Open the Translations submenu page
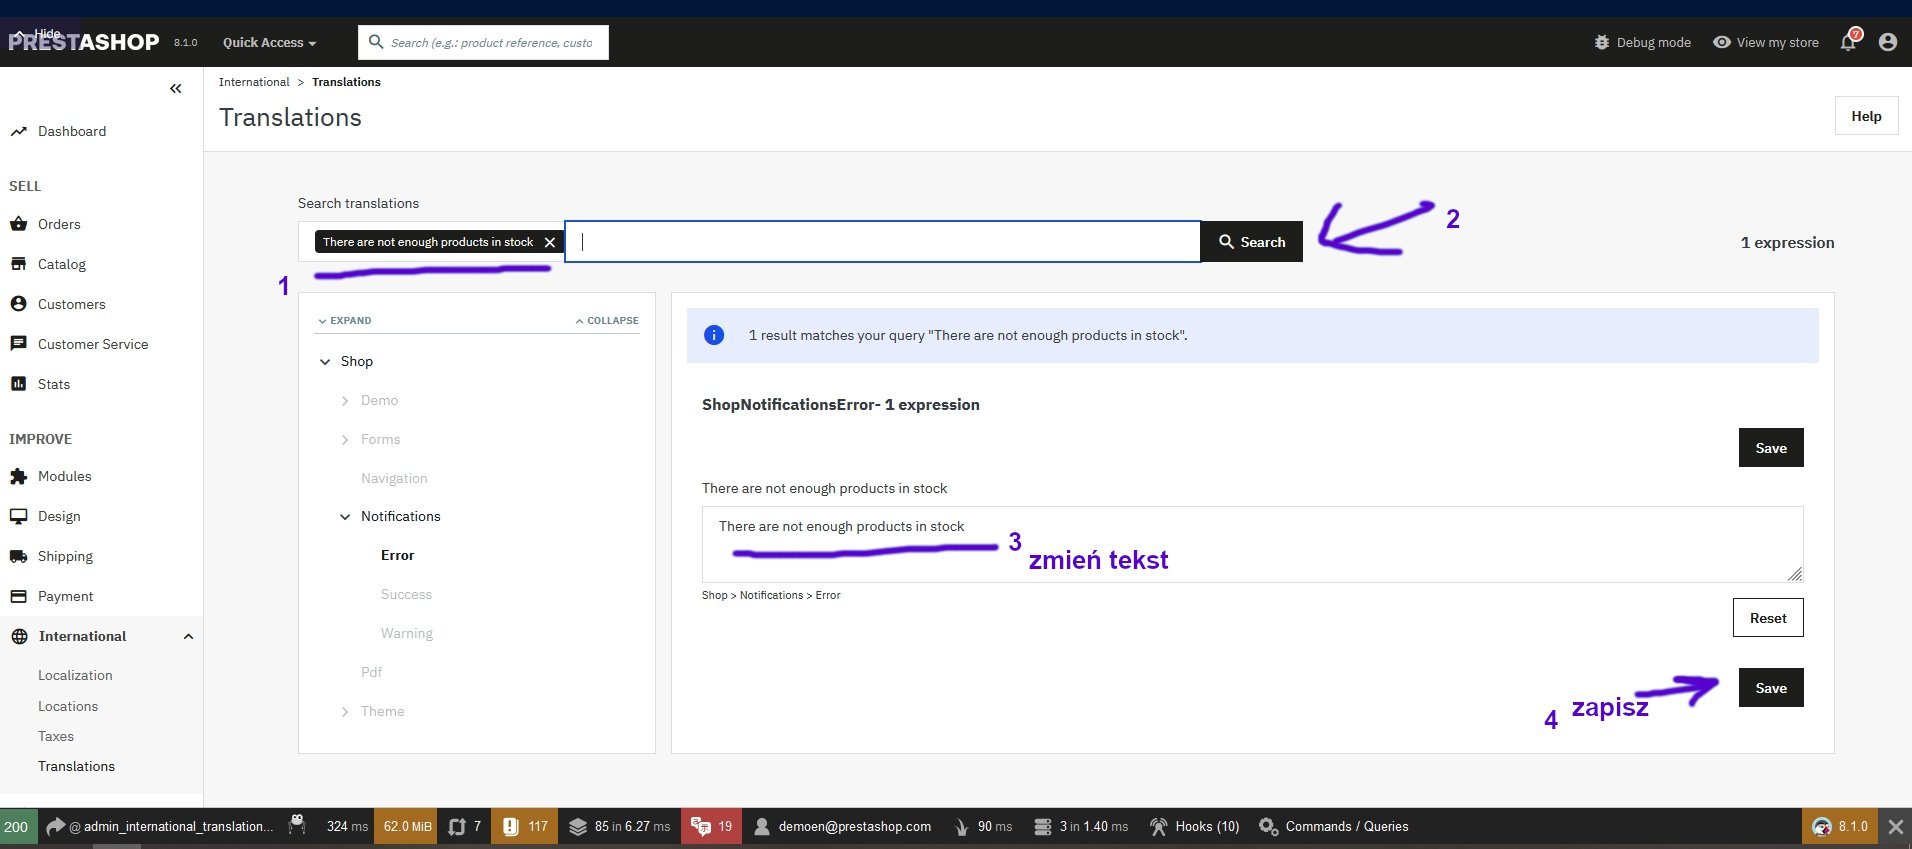 pyautogui.click(x=76, y=766)
